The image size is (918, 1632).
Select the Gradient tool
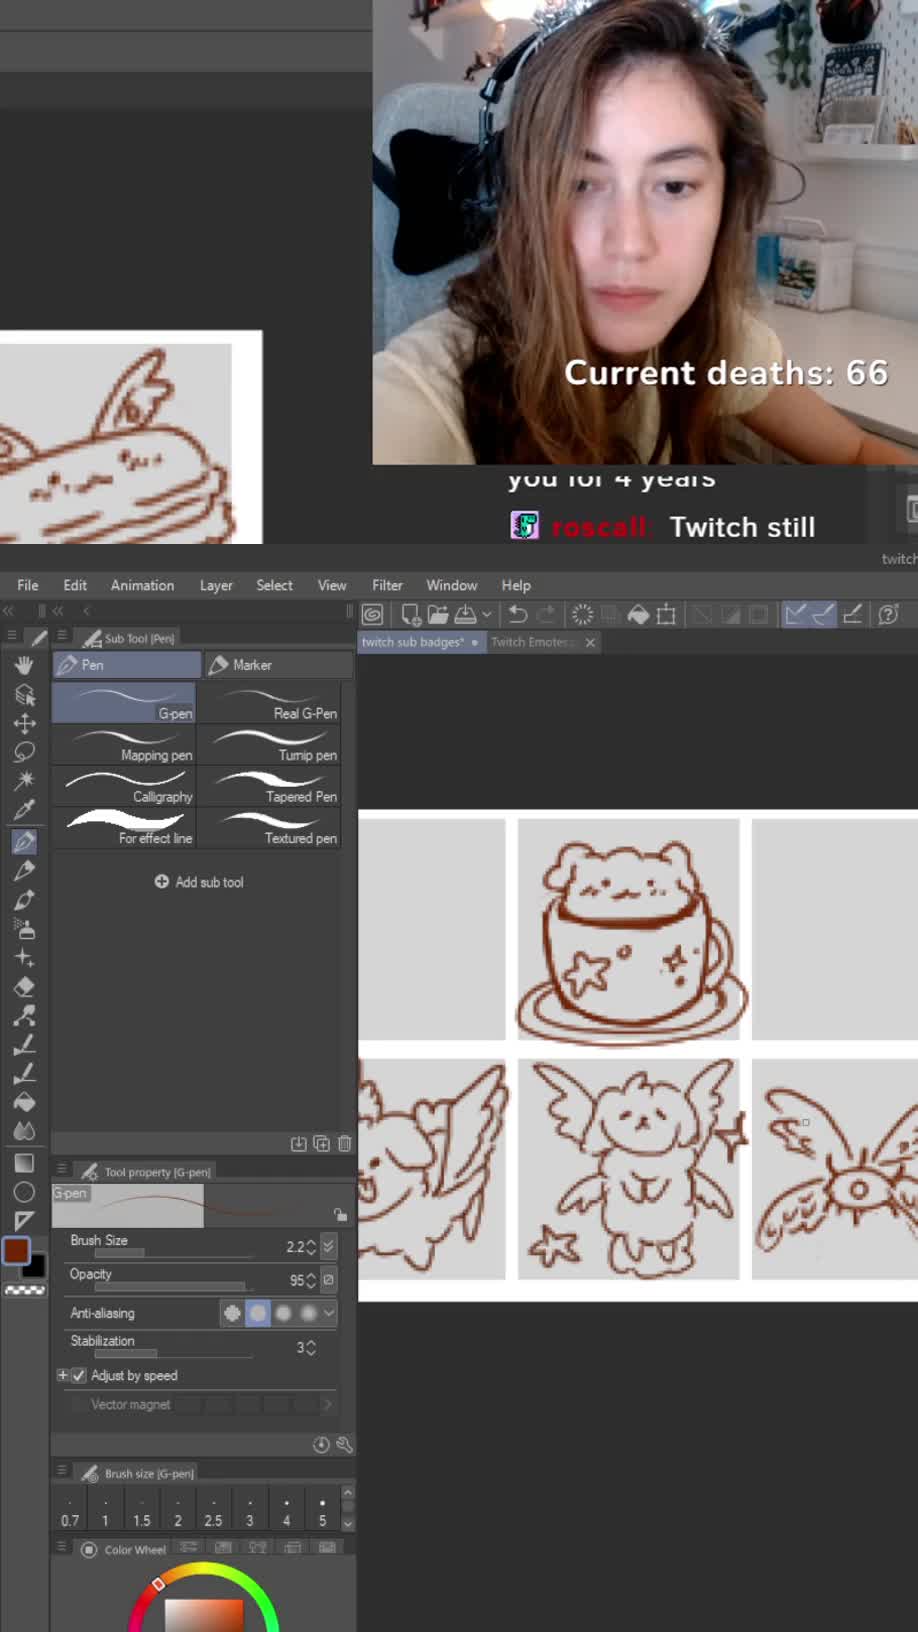25,1163
